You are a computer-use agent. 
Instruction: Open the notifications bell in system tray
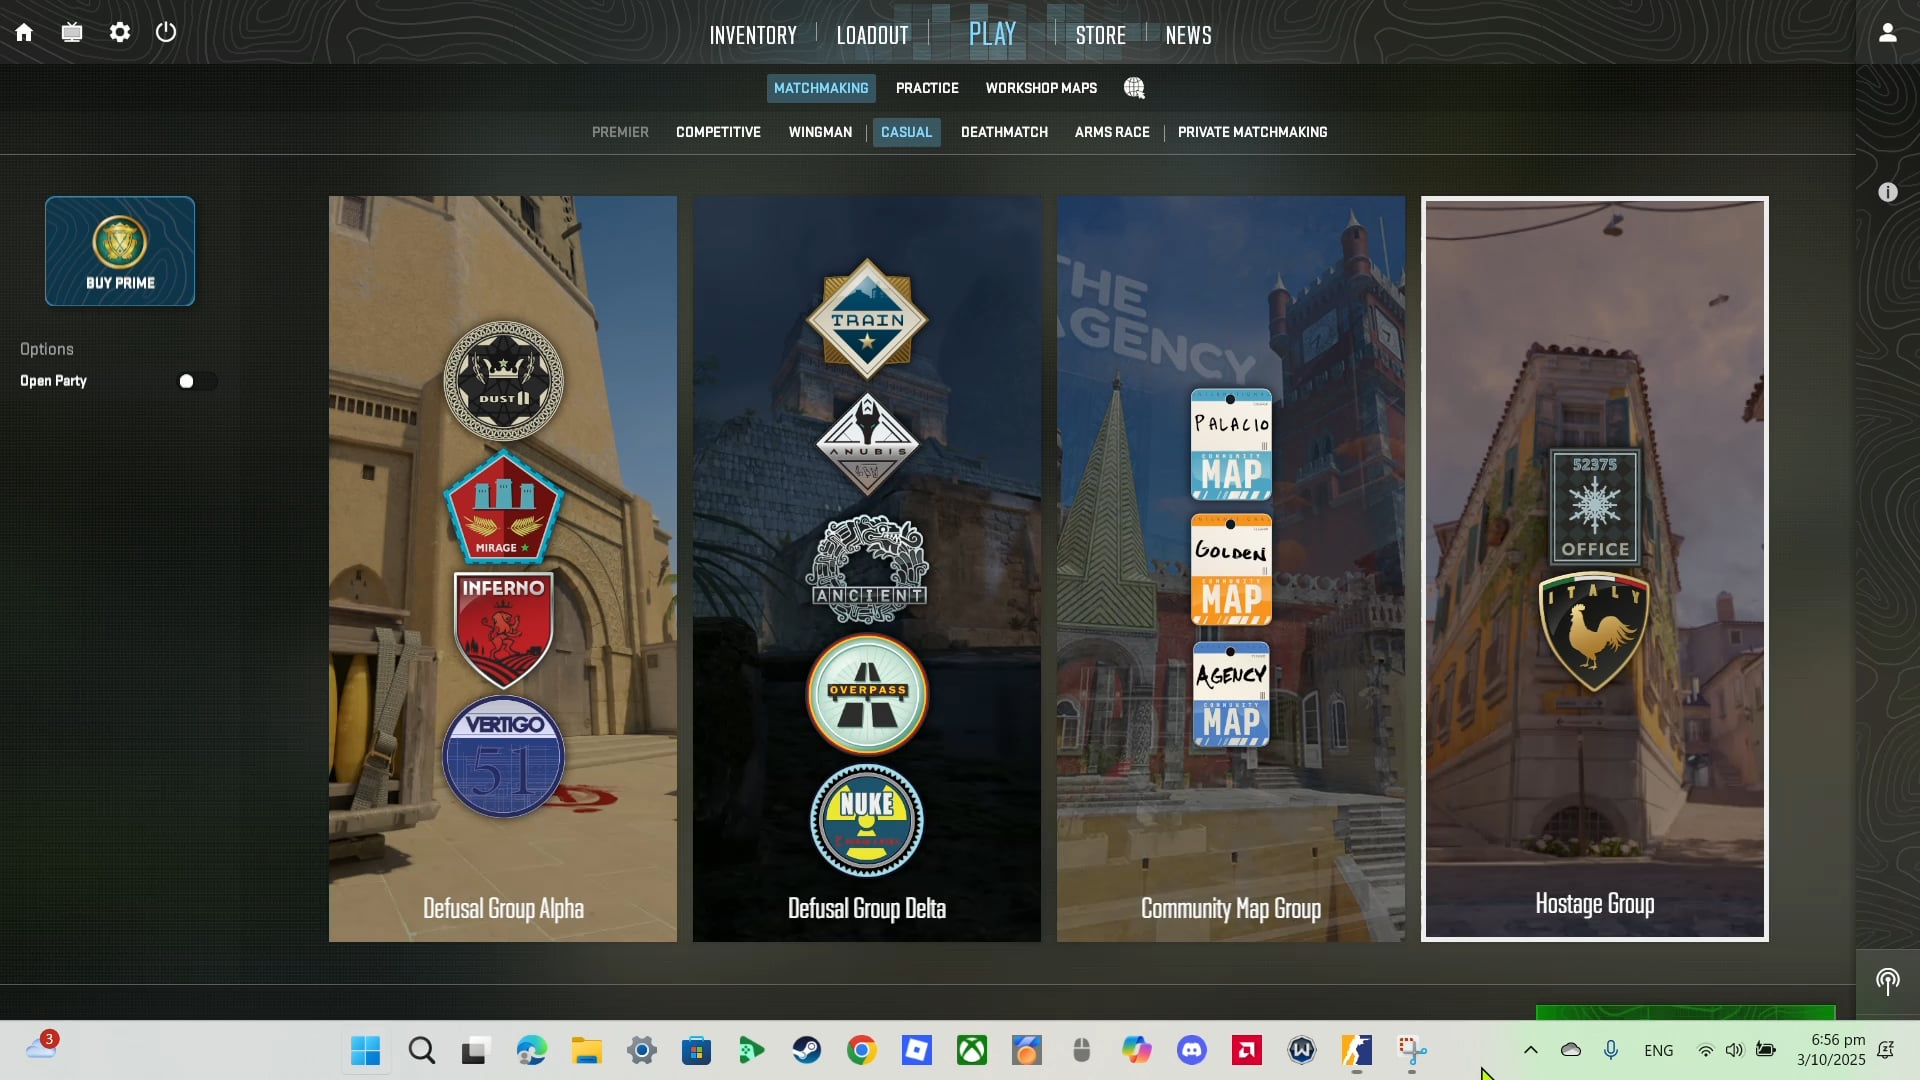click(x=1886, y=1050)
